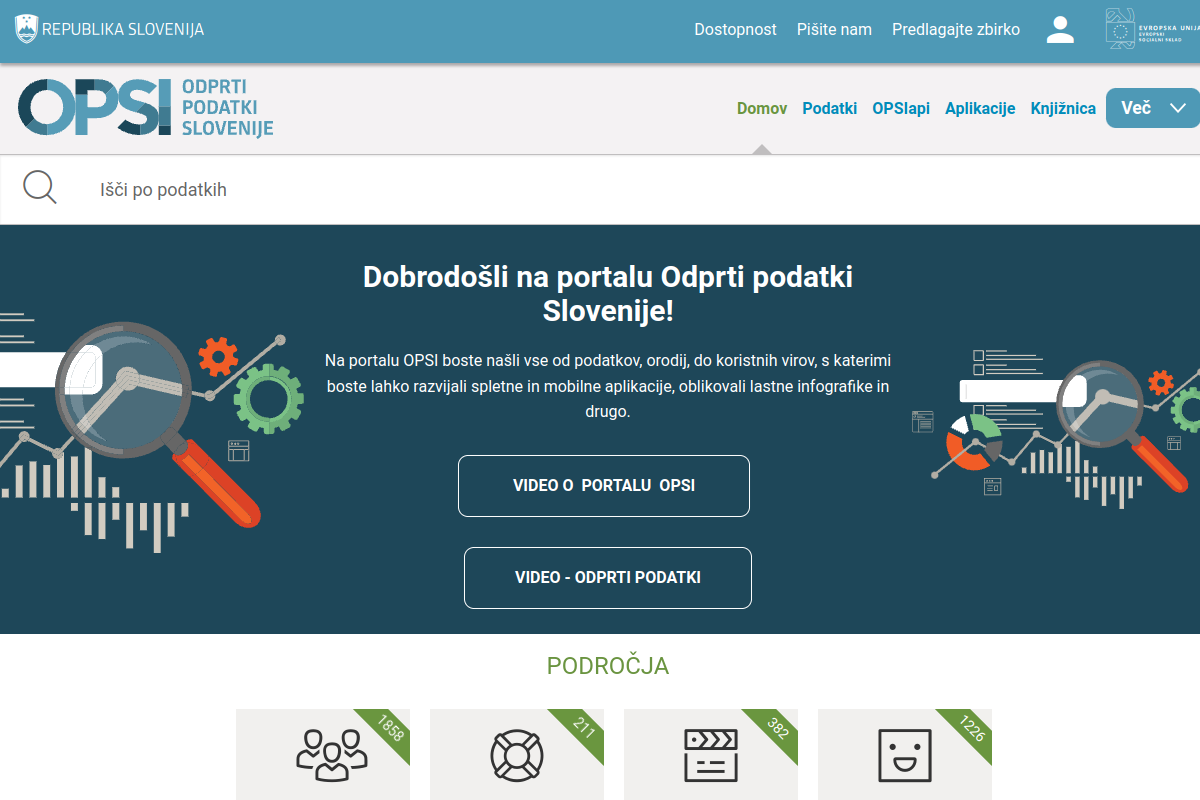Click the Republika Slovenija coat of arms icon
Screen dimensions: 1200x800
[x=26, y=29]
